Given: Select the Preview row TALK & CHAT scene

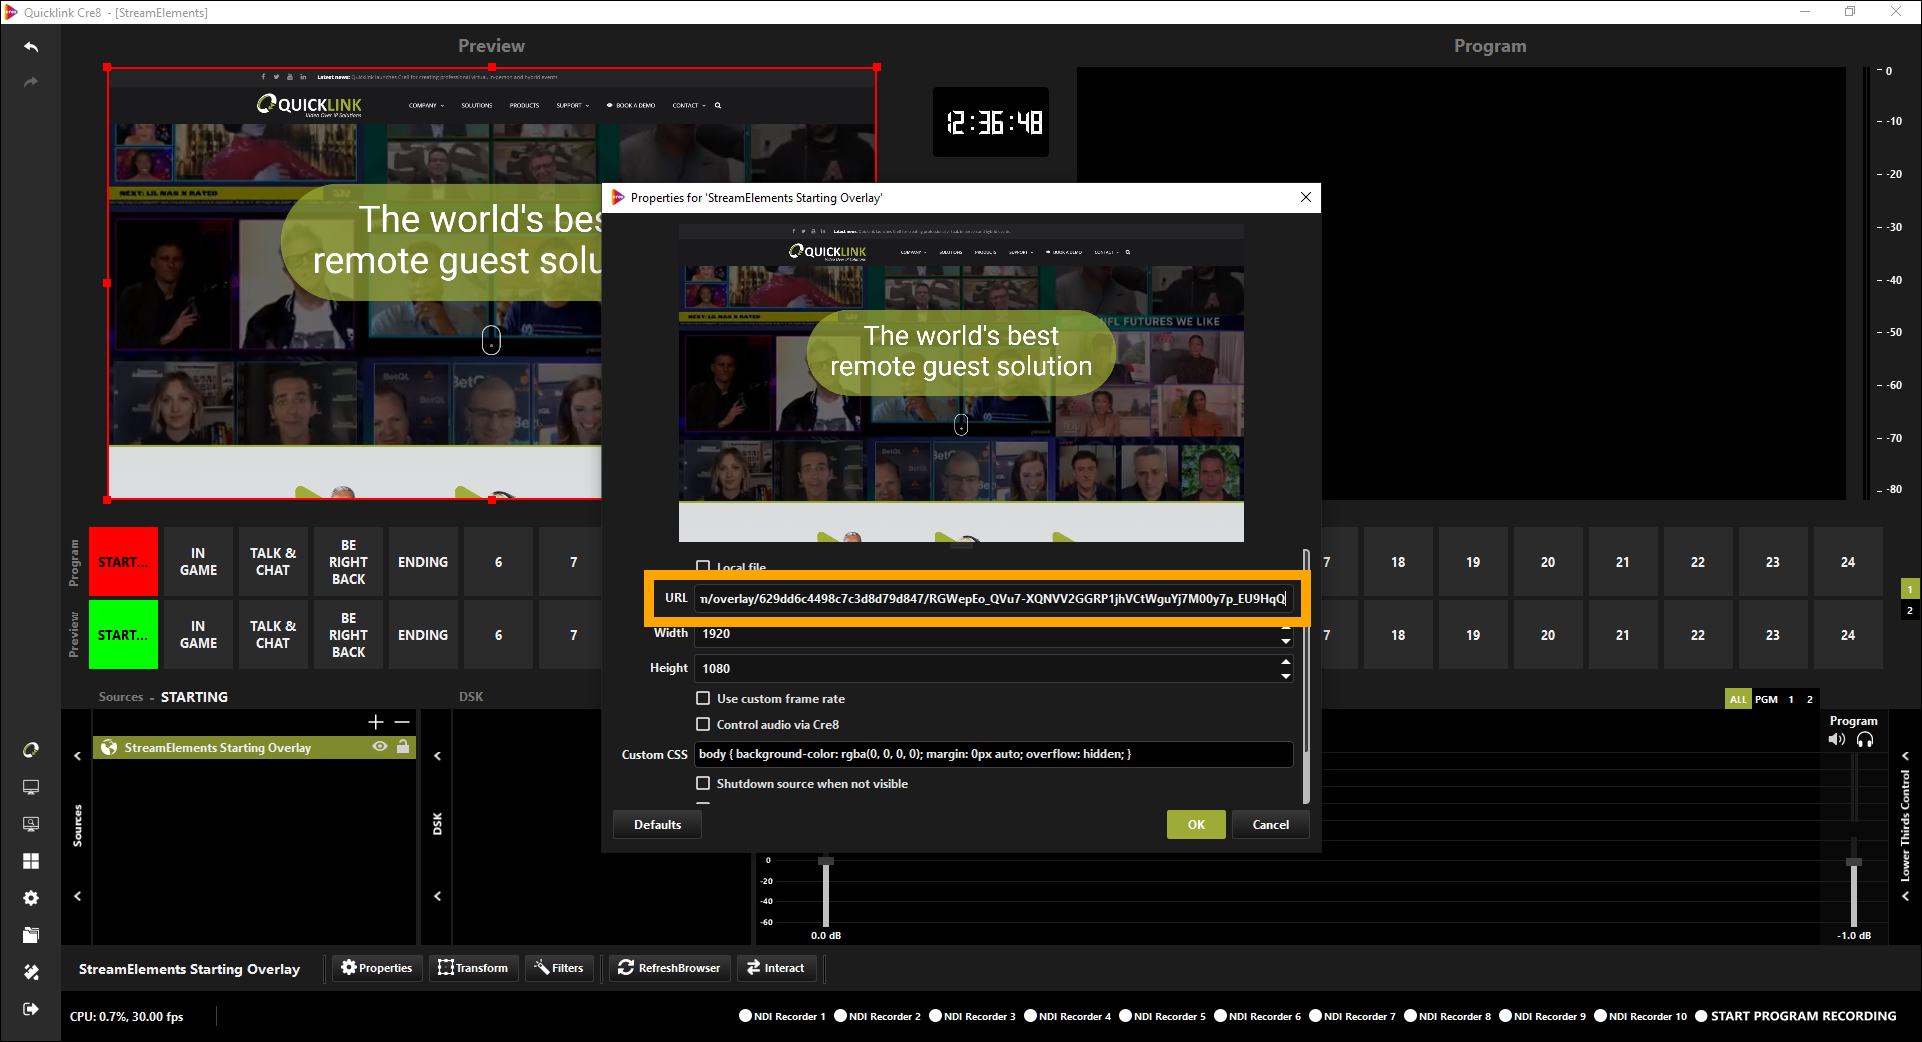Looking at the screenshot, I should click(x=273, y=635).
